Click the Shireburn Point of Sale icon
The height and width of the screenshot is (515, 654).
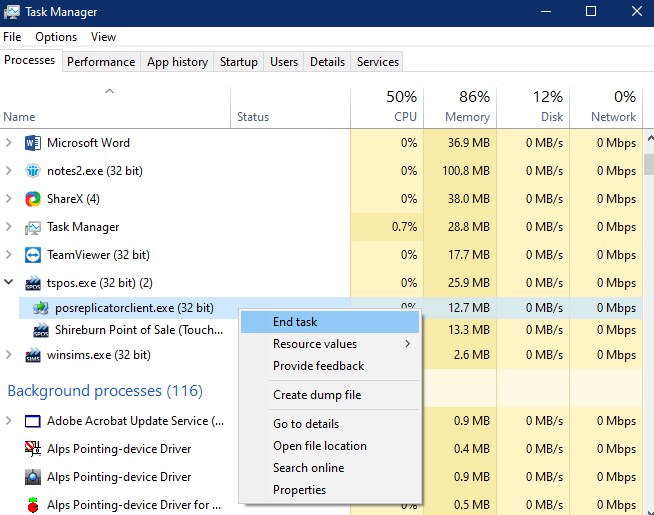point(41,330)
